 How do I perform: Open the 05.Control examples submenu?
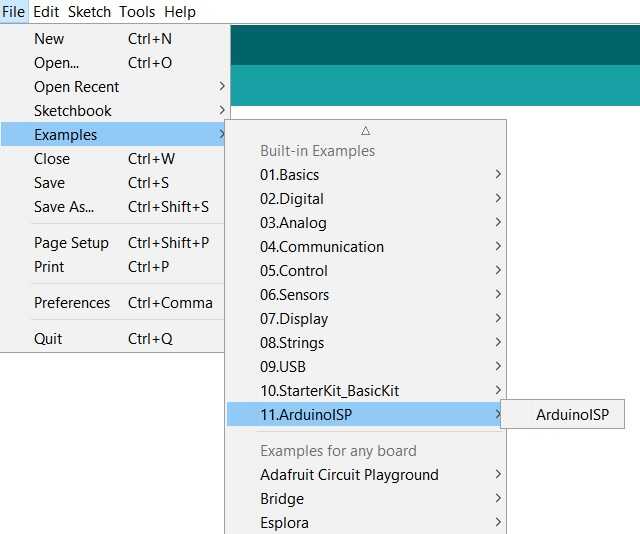294,271
